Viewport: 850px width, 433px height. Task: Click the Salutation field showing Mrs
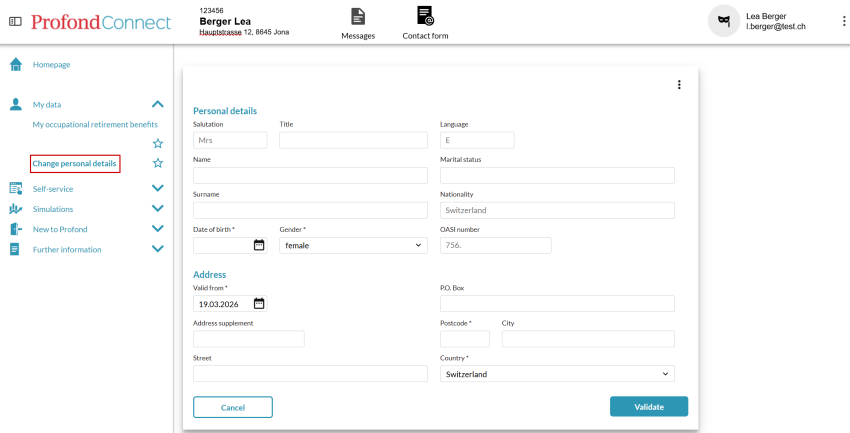coord(230,140)
